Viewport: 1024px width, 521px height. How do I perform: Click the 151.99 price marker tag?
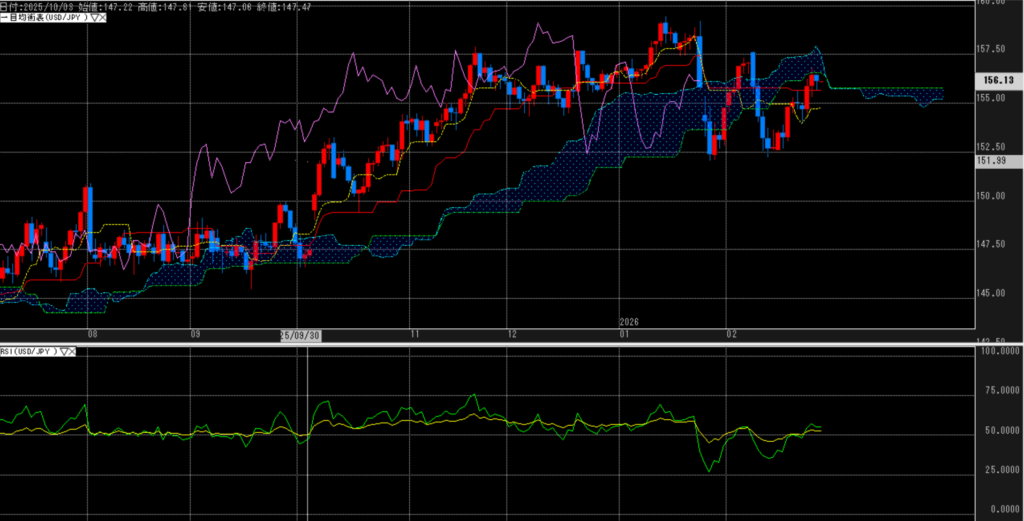(x=997, y=161)
